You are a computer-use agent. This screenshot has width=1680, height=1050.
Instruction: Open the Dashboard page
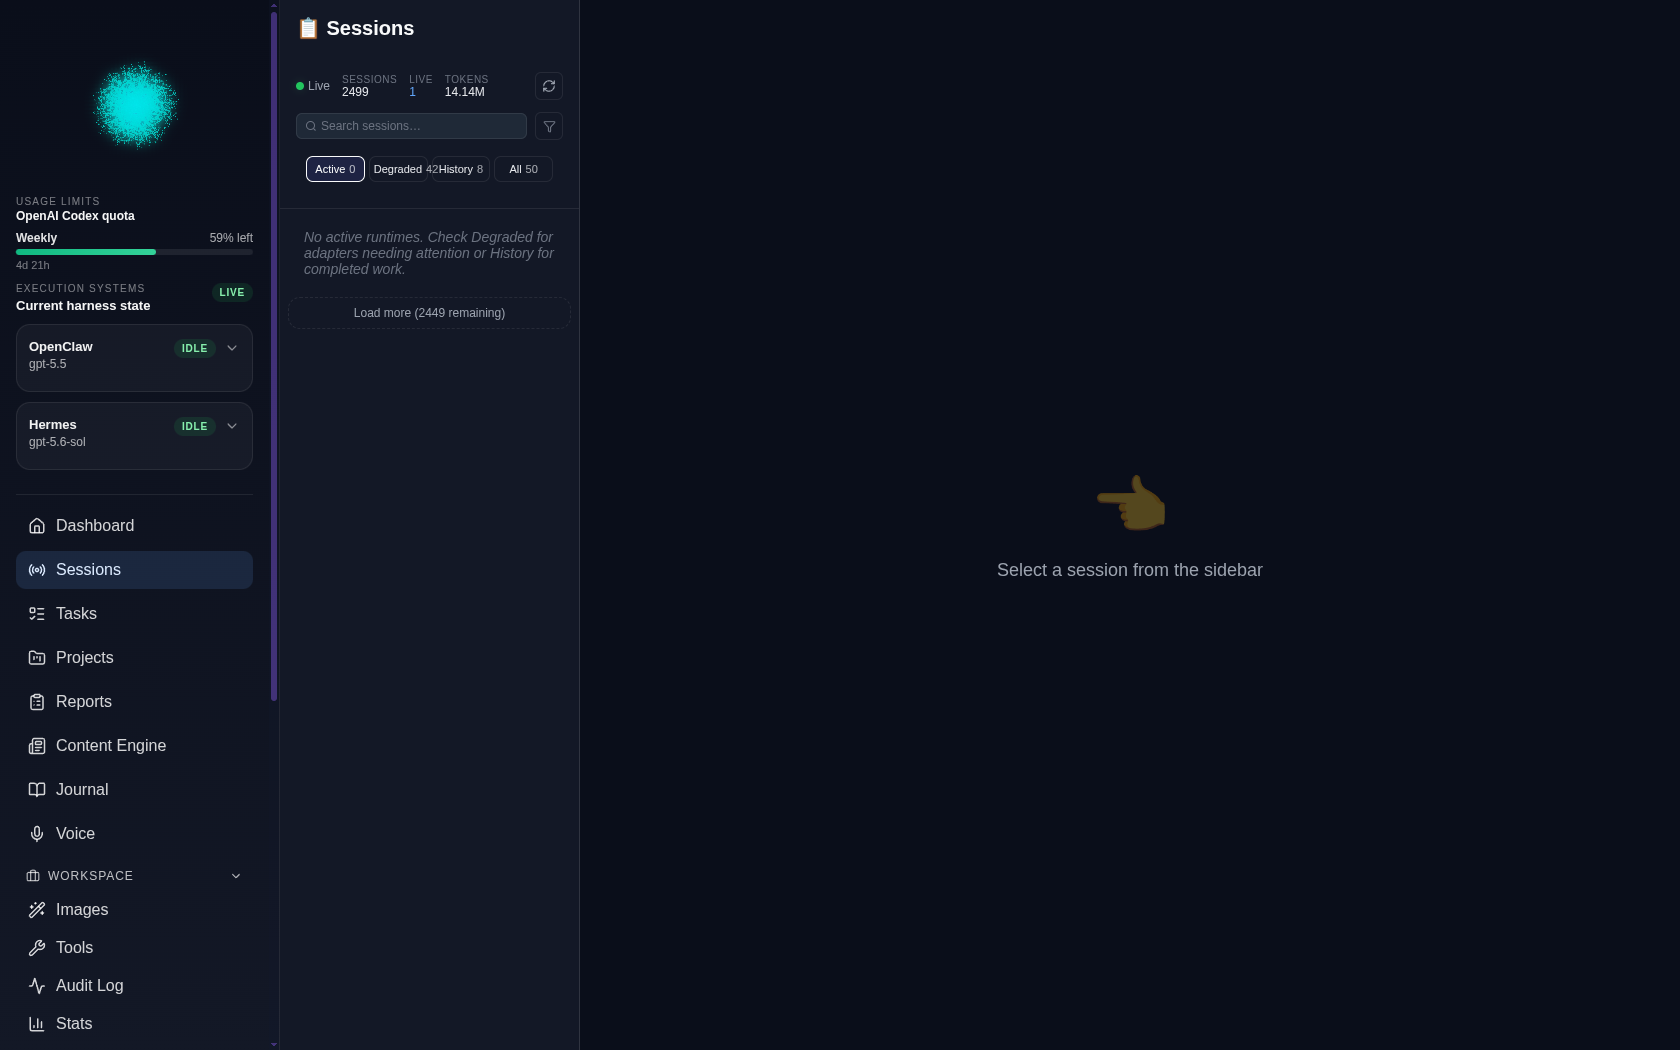(x=134, y=526)
